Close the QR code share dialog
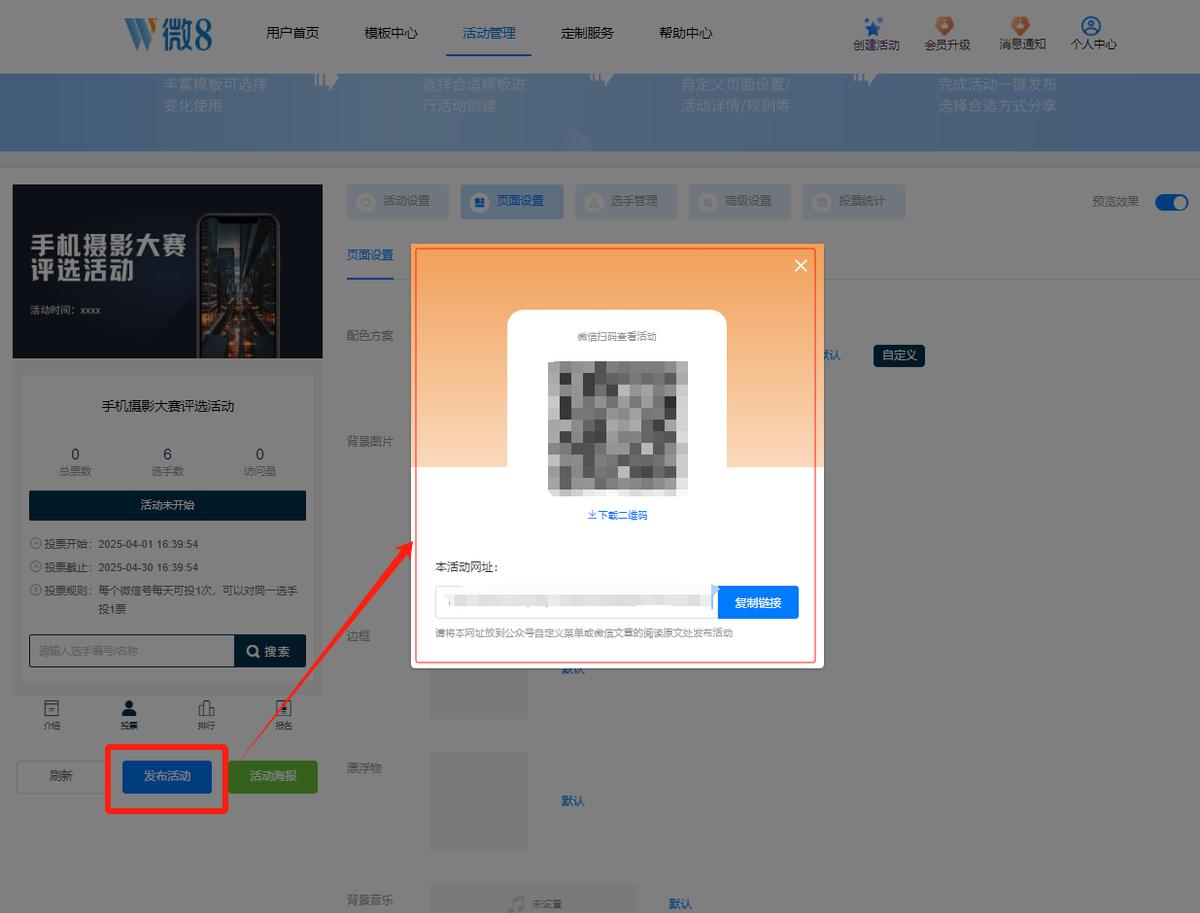The image size is (1200, 913). pos(800,265)
